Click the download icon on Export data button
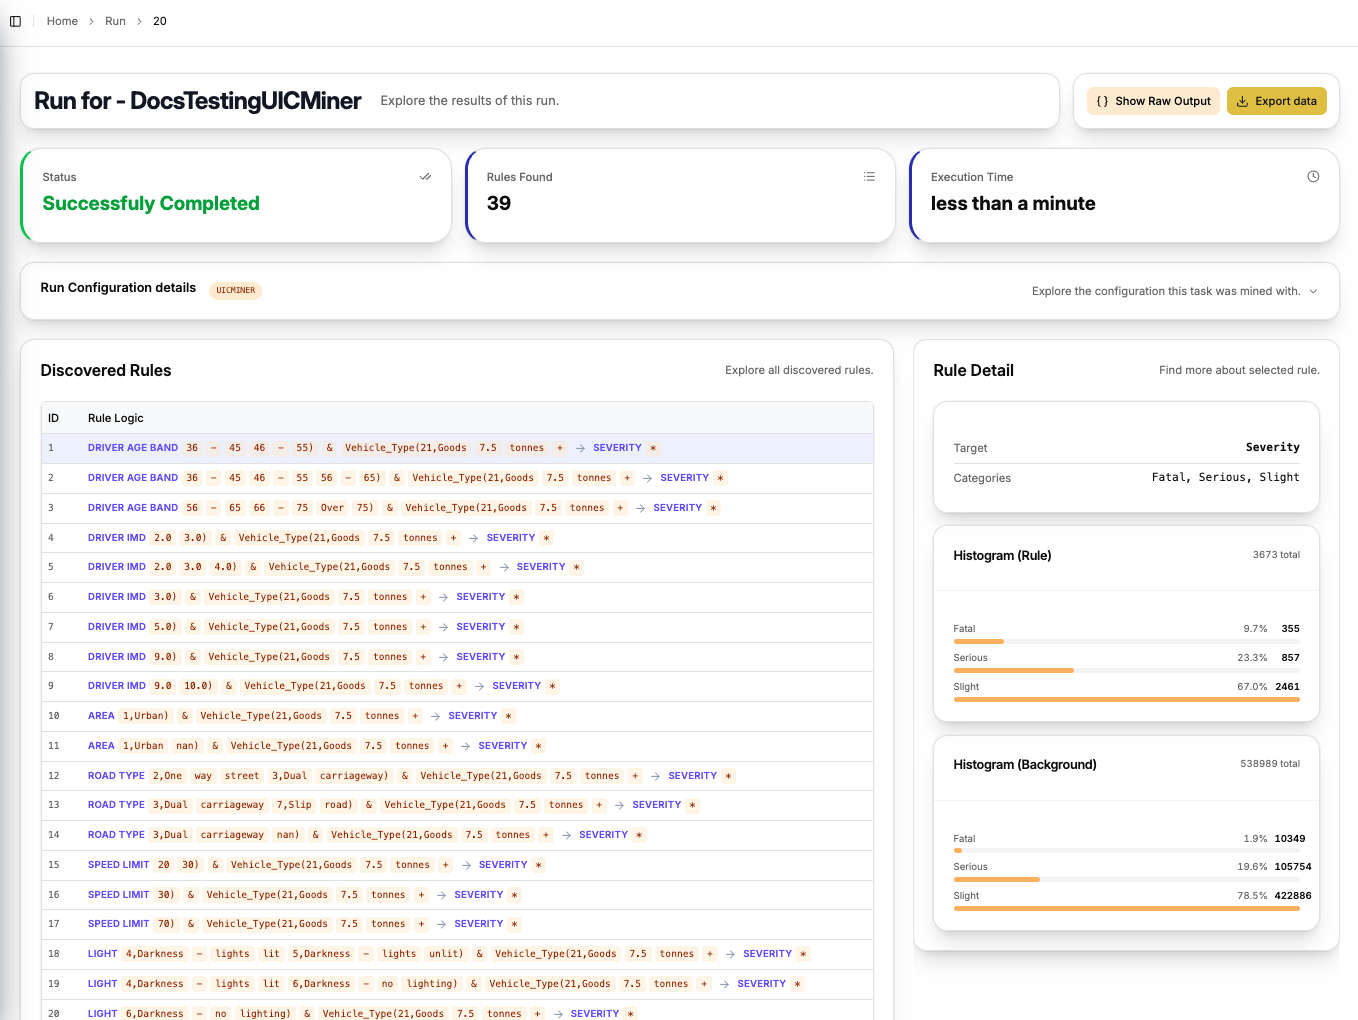The width and height of the screenshot is (1358, 1020). pyautogui.click(x=1241, y=101)
